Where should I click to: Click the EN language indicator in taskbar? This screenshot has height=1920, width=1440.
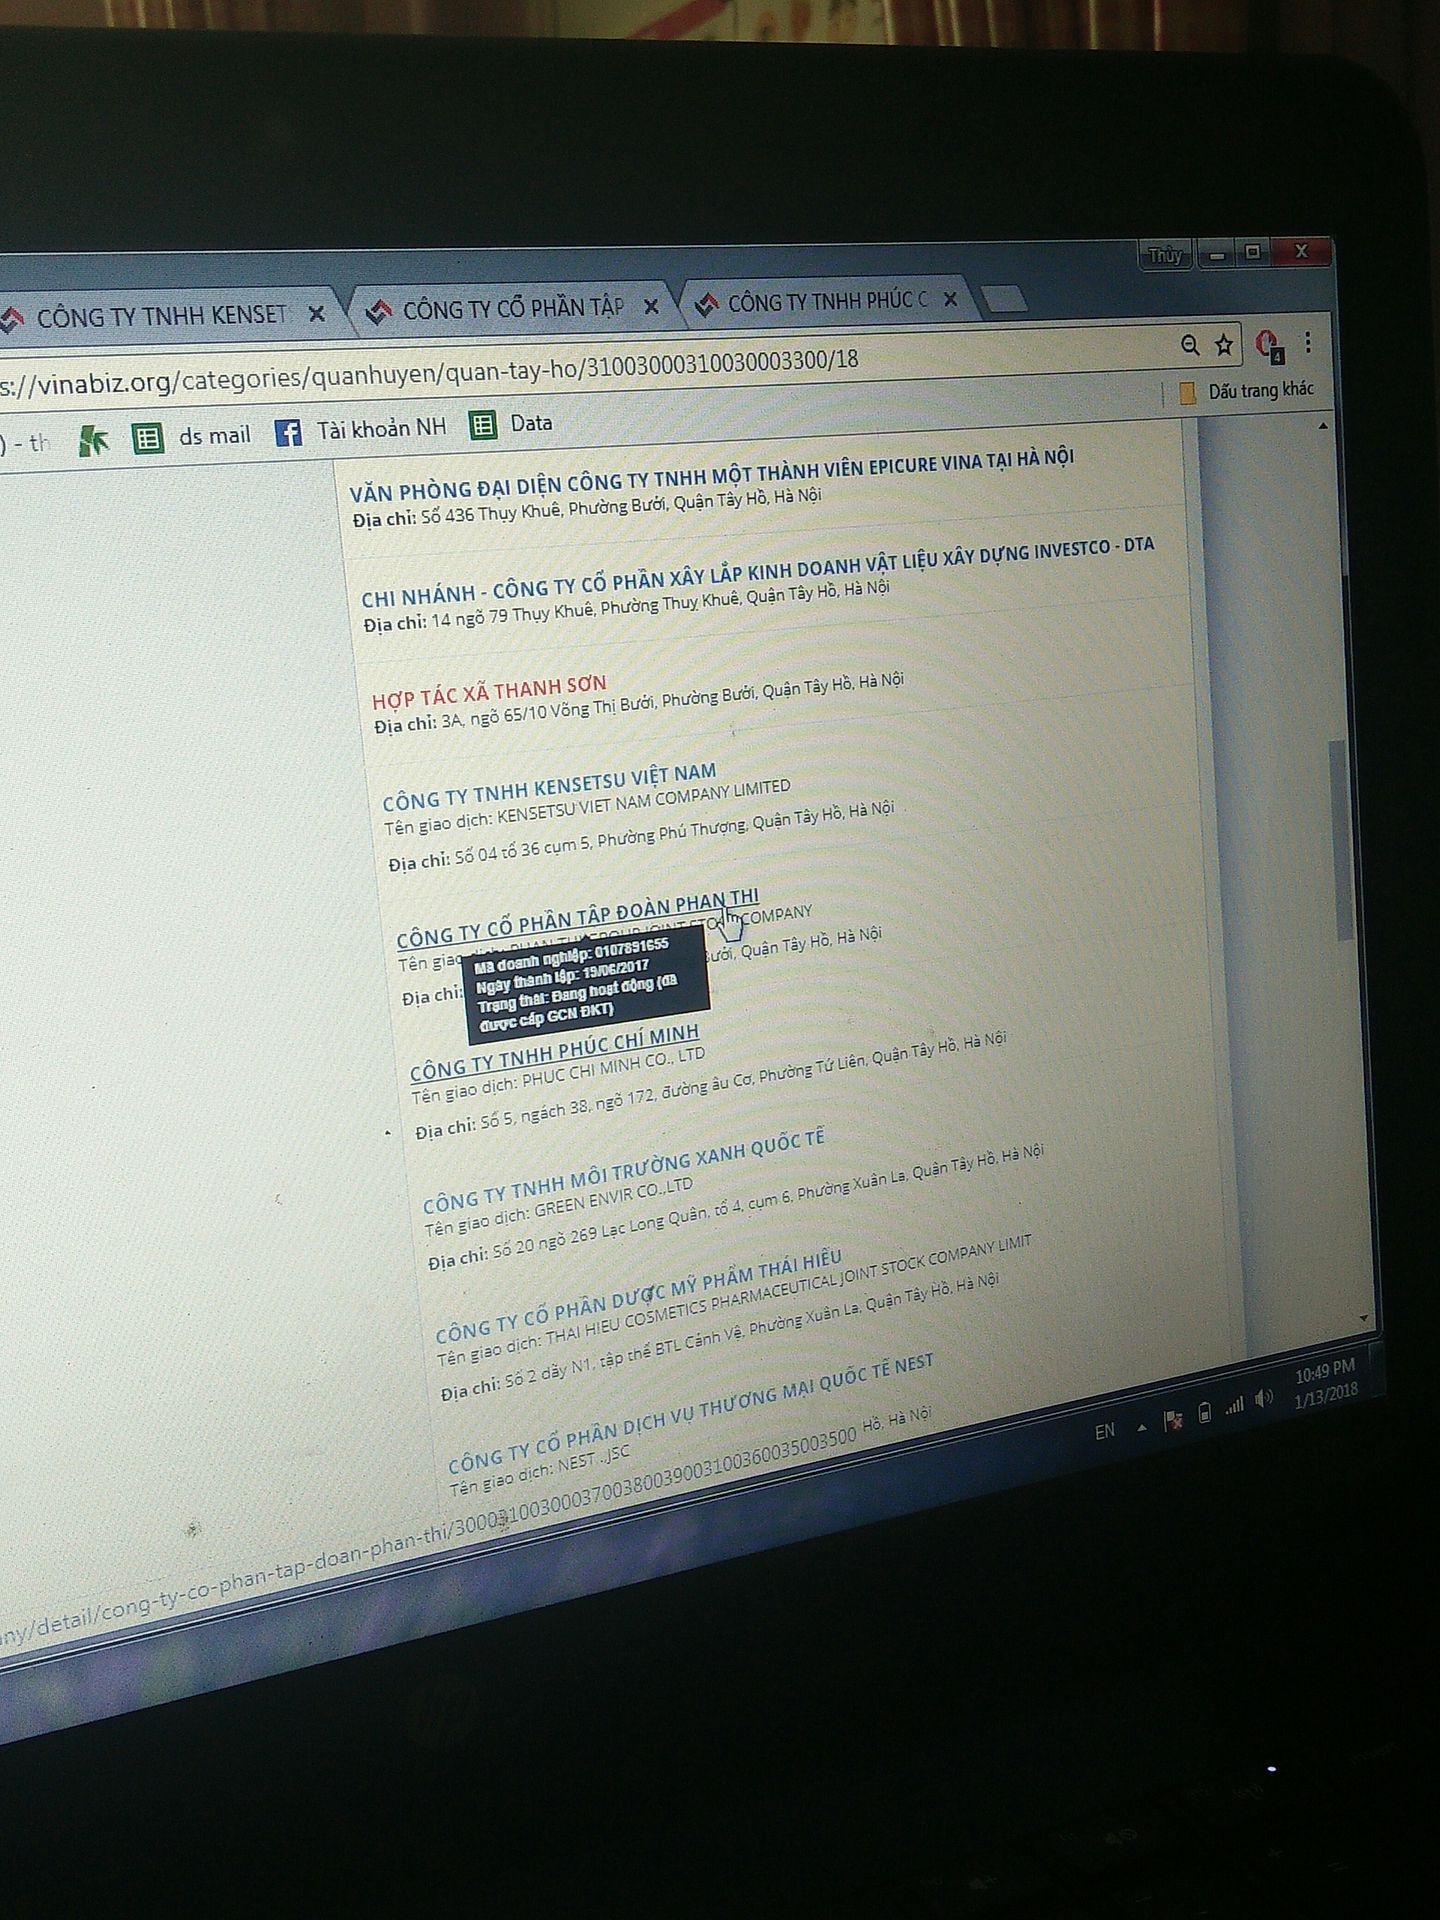click(1104, 1432)
